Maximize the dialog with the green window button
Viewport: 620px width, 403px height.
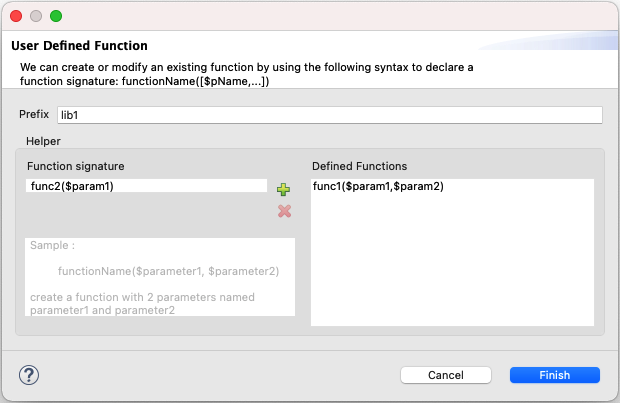(x=55, y=16)
